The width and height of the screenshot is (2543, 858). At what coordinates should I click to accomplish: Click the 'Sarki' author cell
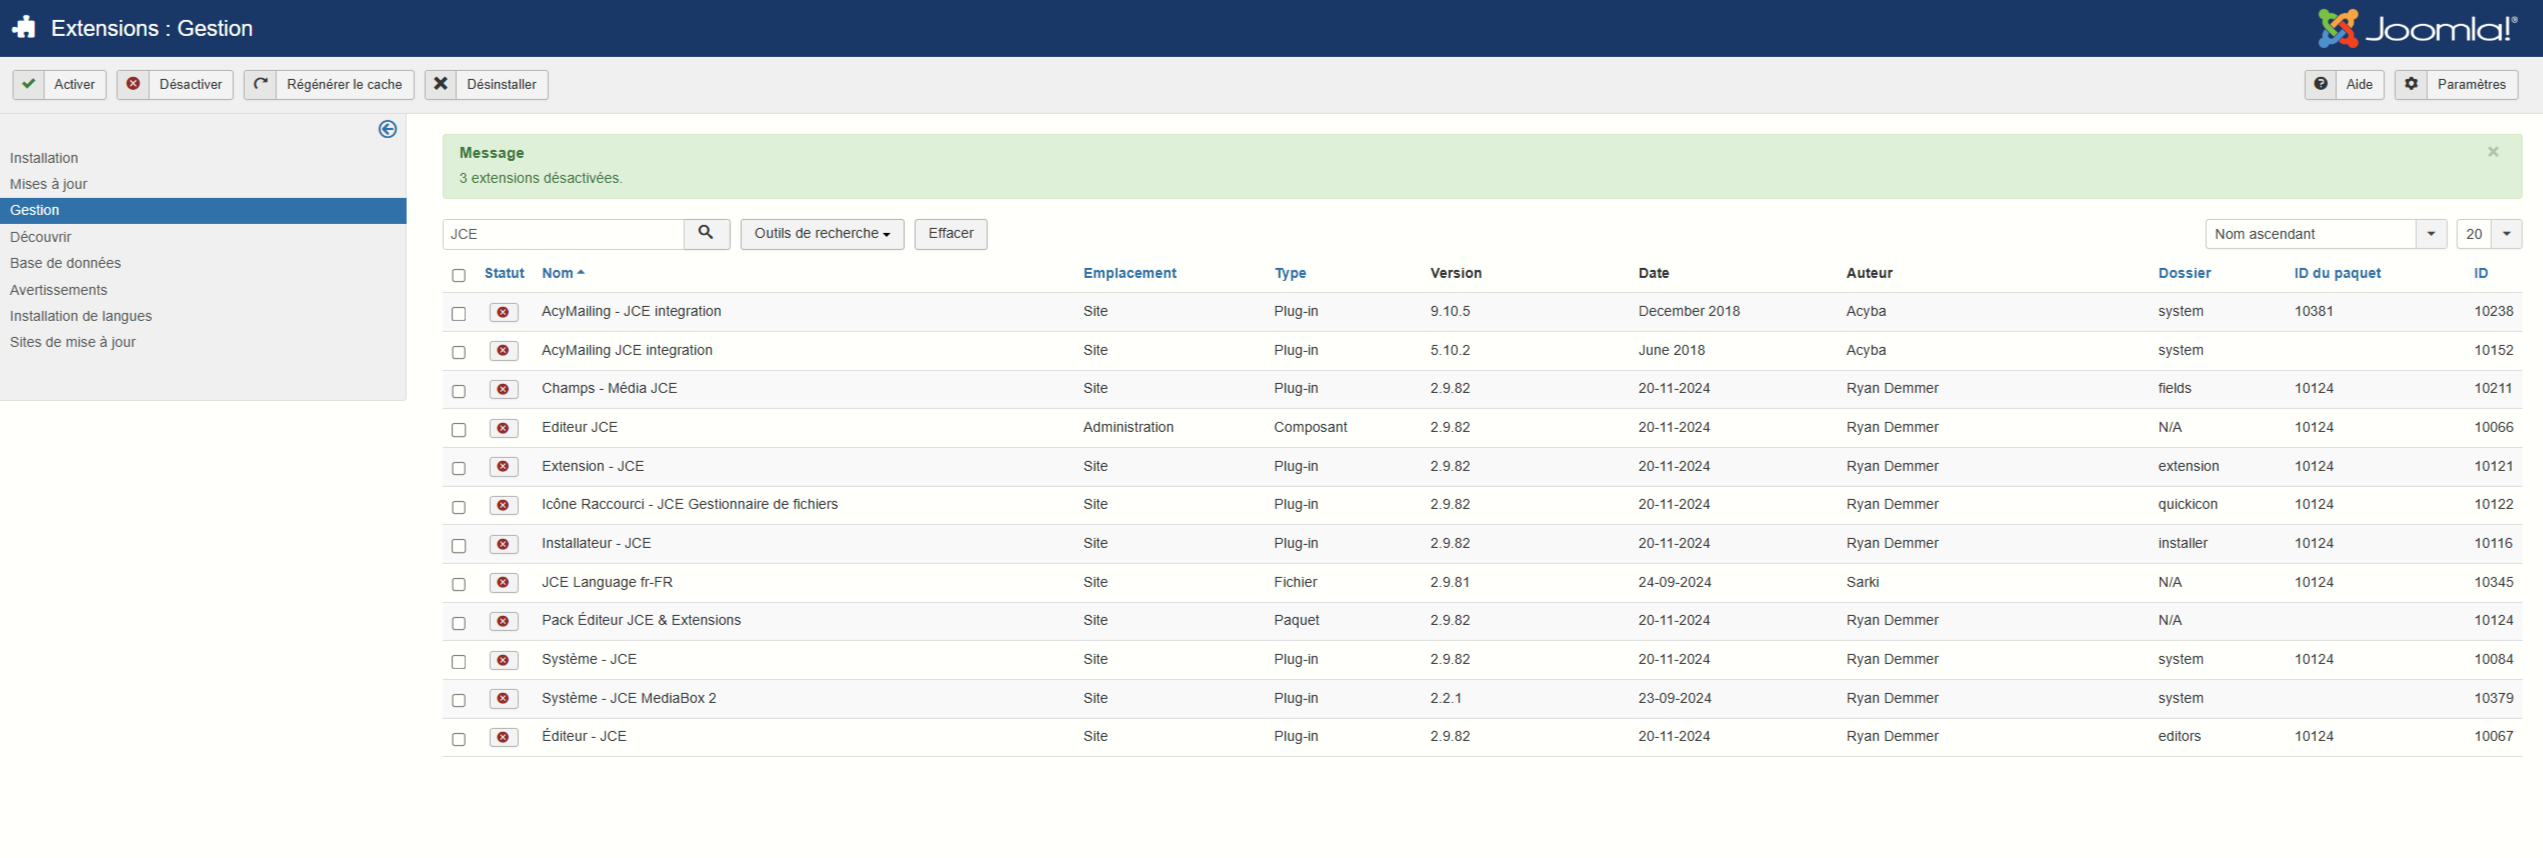click(x=1862, y=582)
